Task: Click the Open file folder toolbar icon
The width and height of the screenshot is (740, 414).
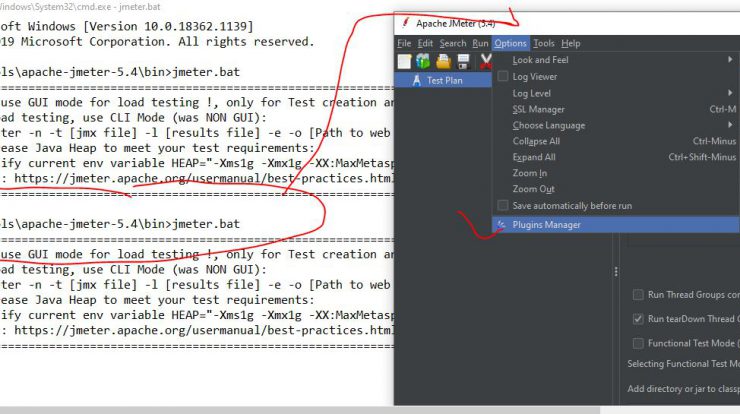Action: [x=443, y=61]
